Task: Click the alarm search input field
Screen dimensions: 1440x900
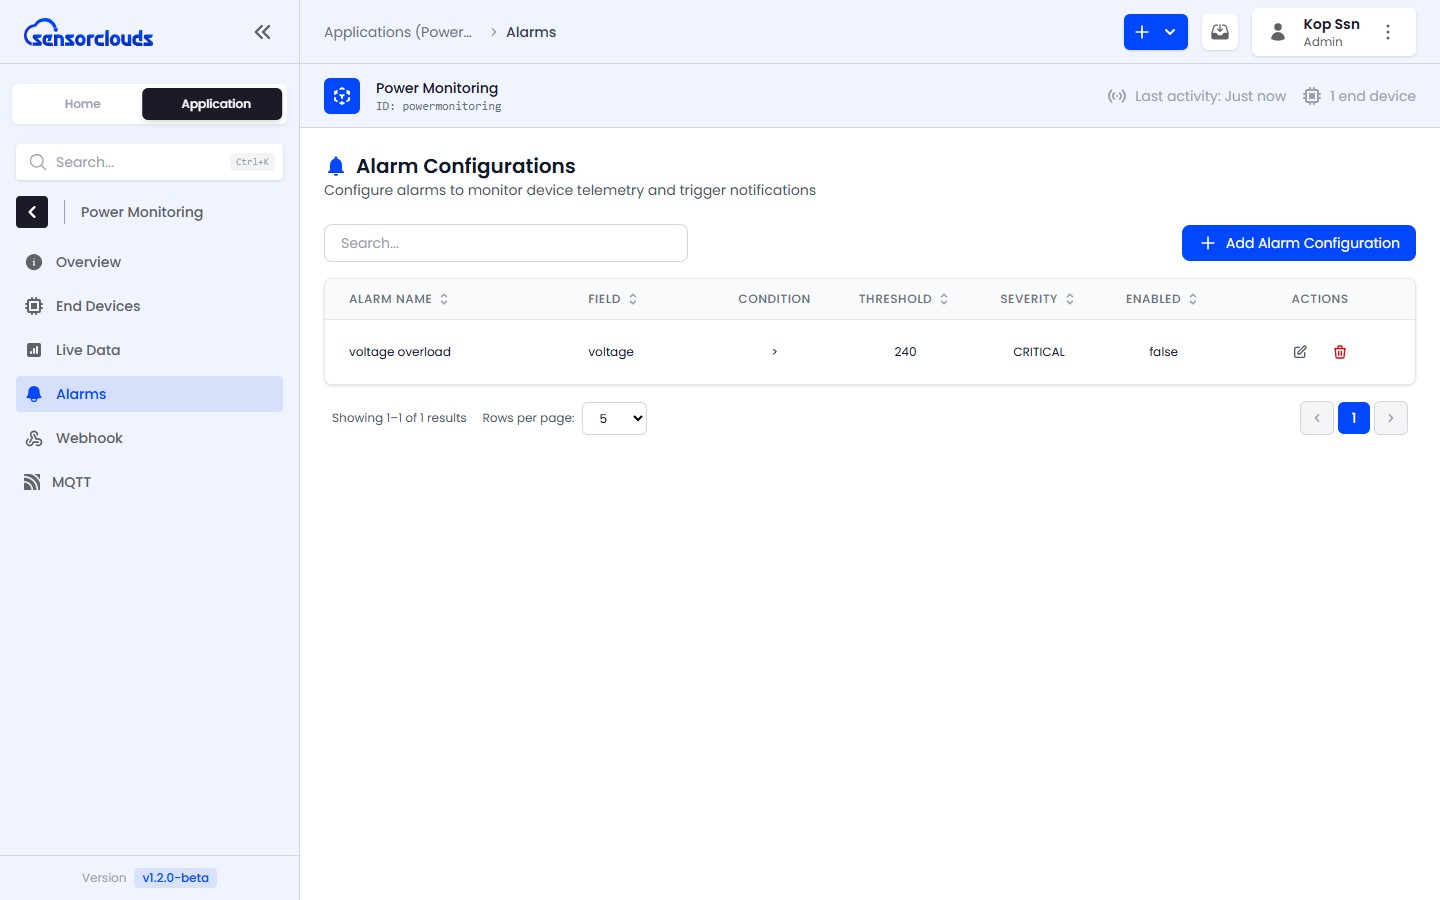Action: 505,243
